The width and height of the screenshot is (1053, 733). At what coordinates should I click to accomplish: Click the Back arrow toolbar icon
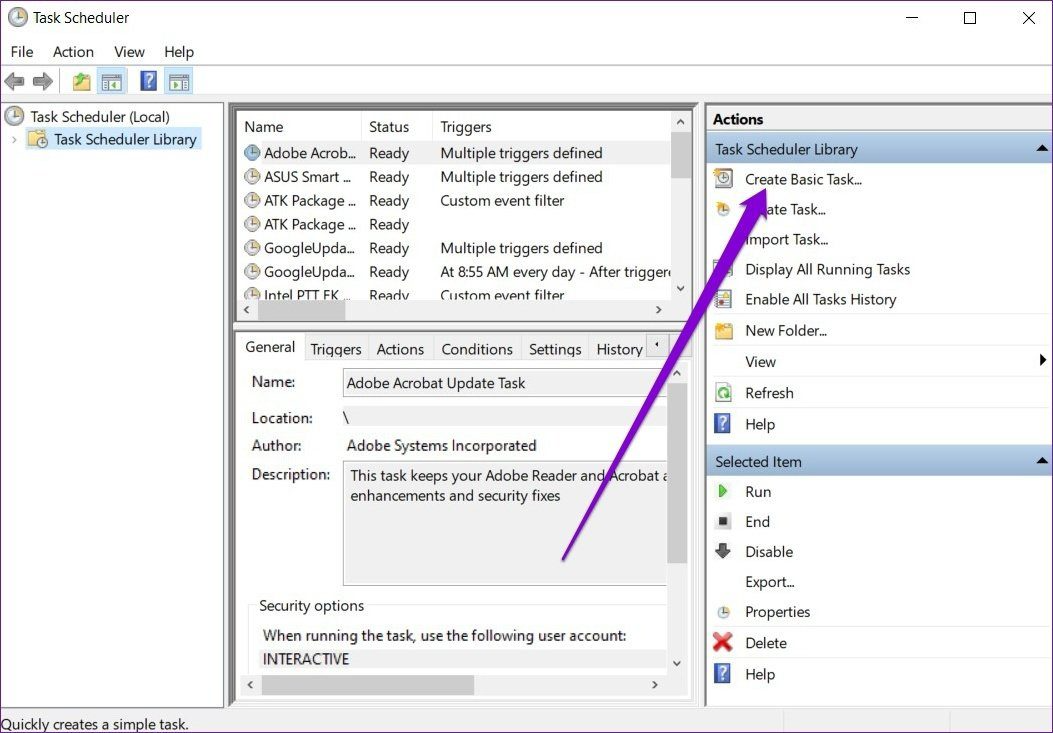tap(14, 82)
